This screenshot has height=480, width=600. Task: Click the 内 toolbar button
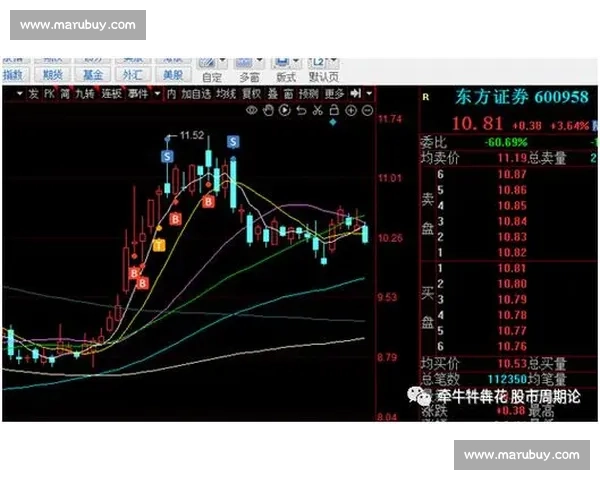[171, 93]
